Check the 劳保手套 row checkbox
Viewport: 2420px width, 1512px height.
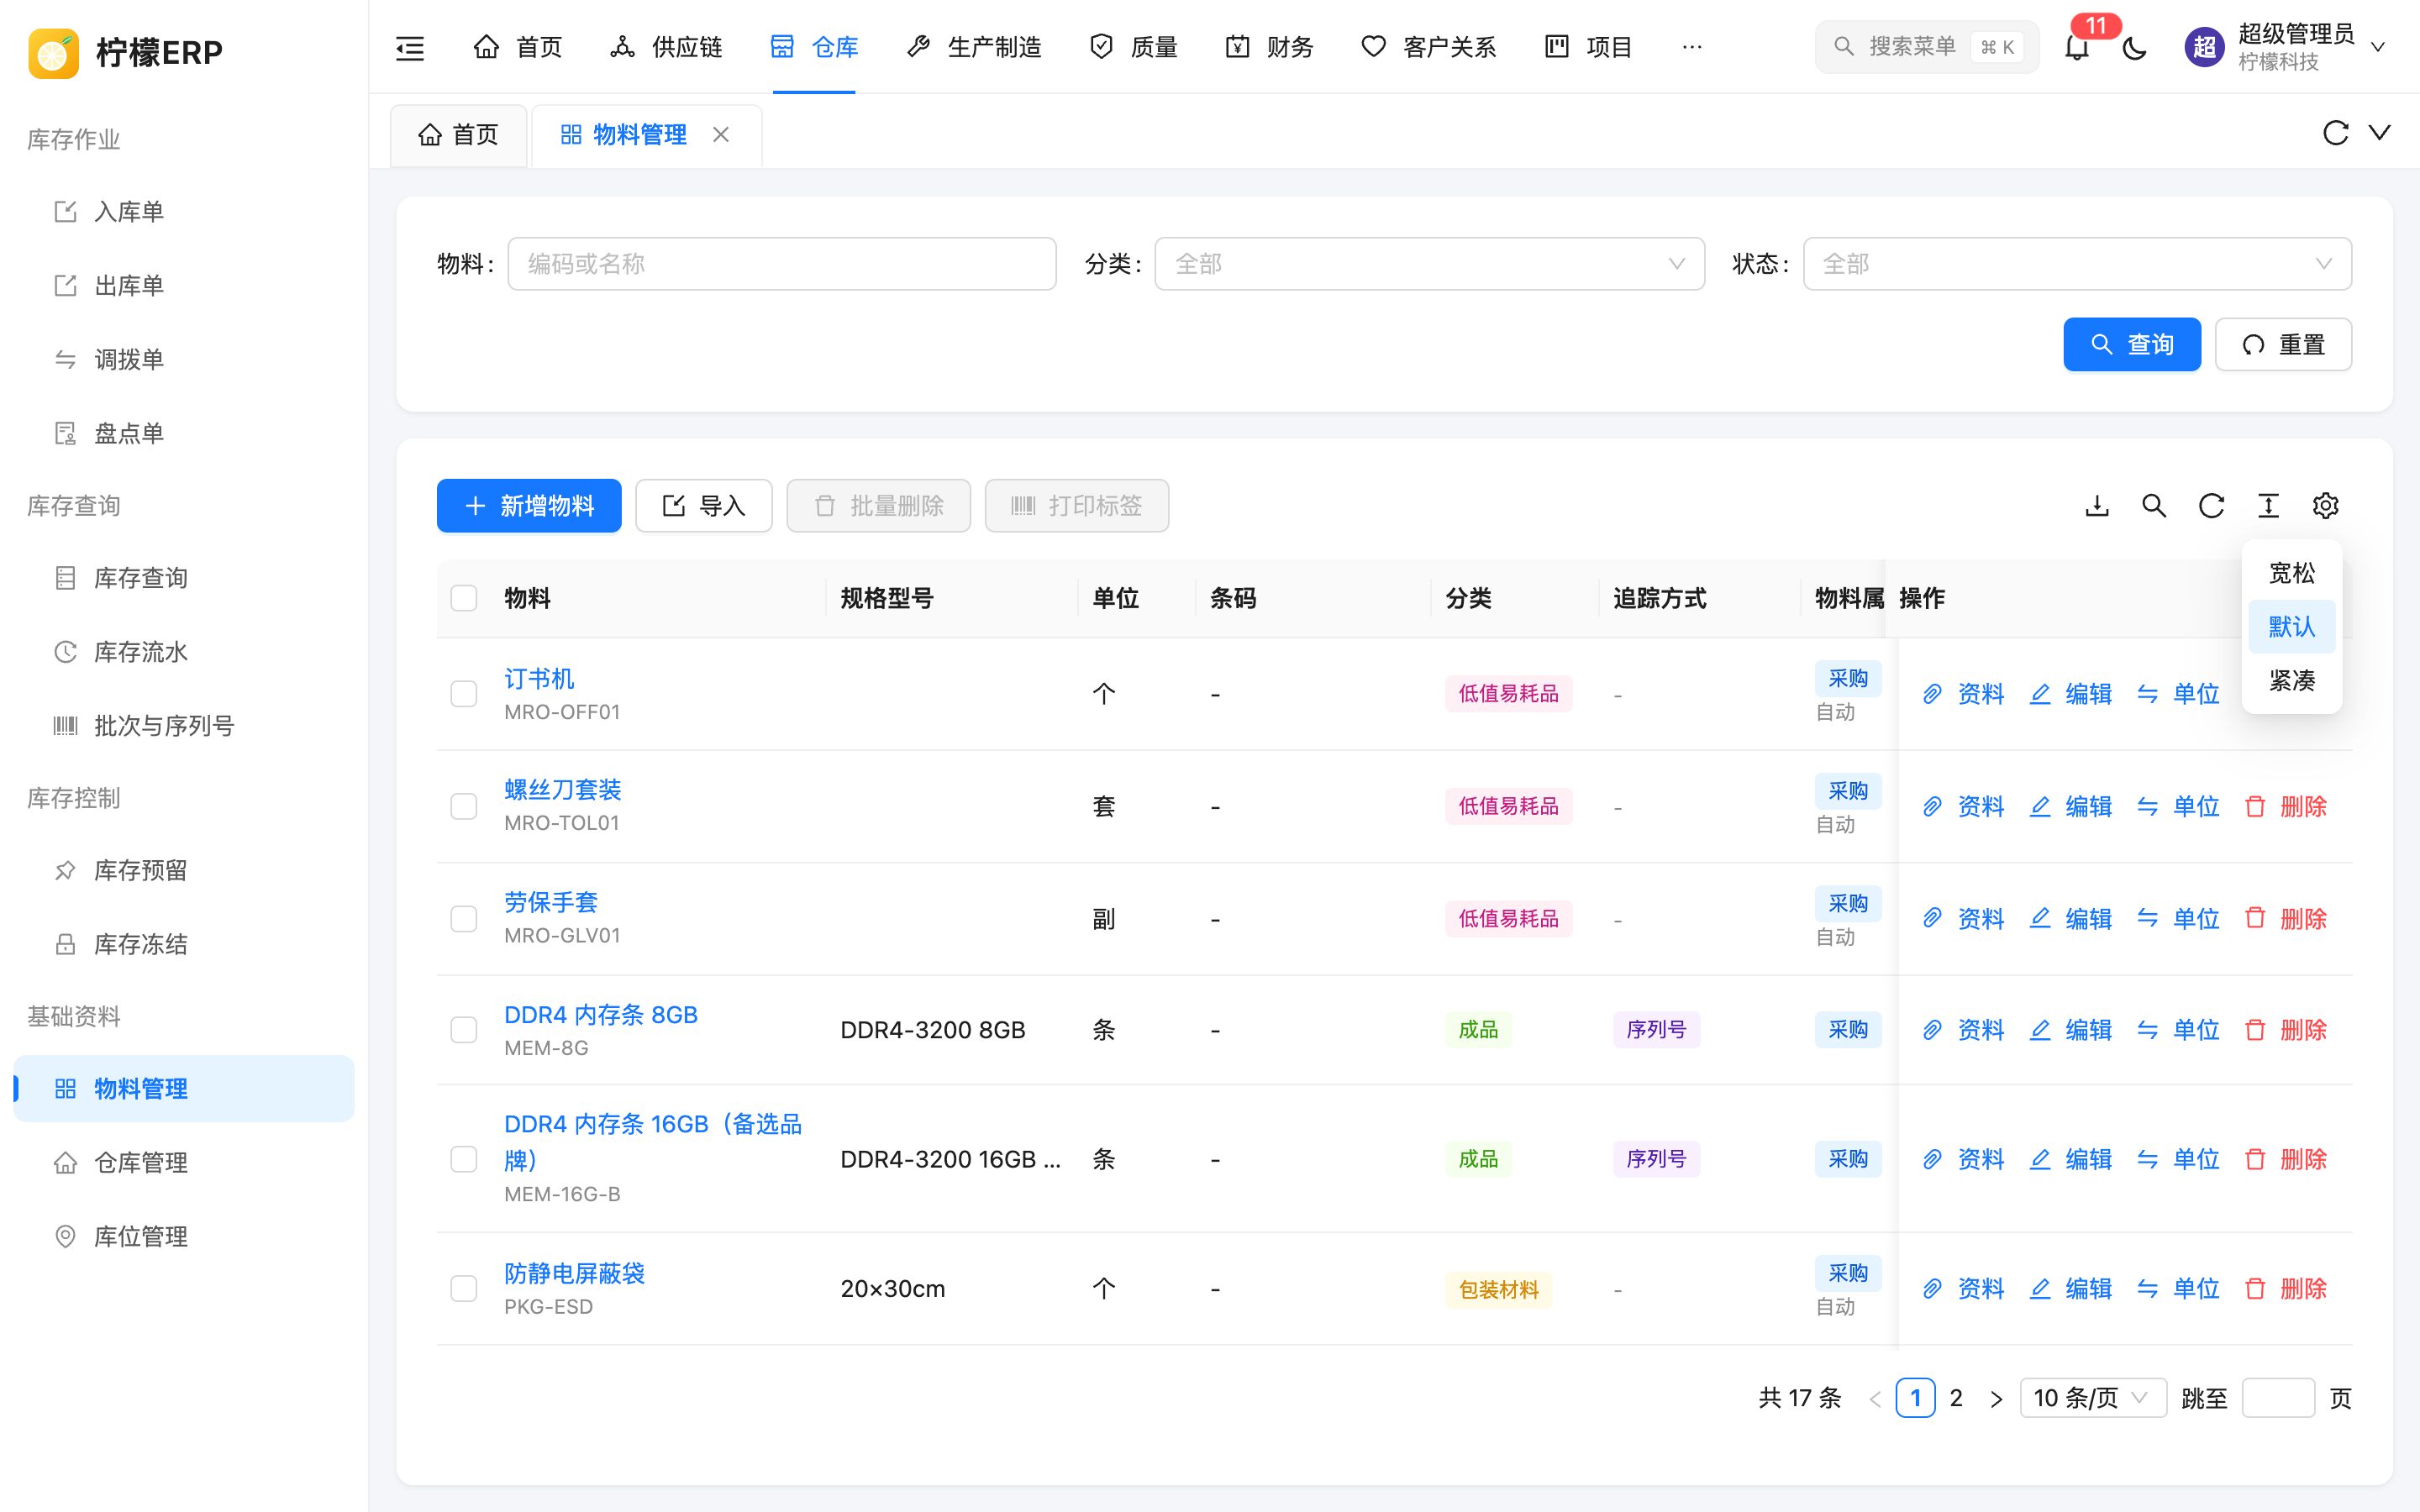coord(464,919)
